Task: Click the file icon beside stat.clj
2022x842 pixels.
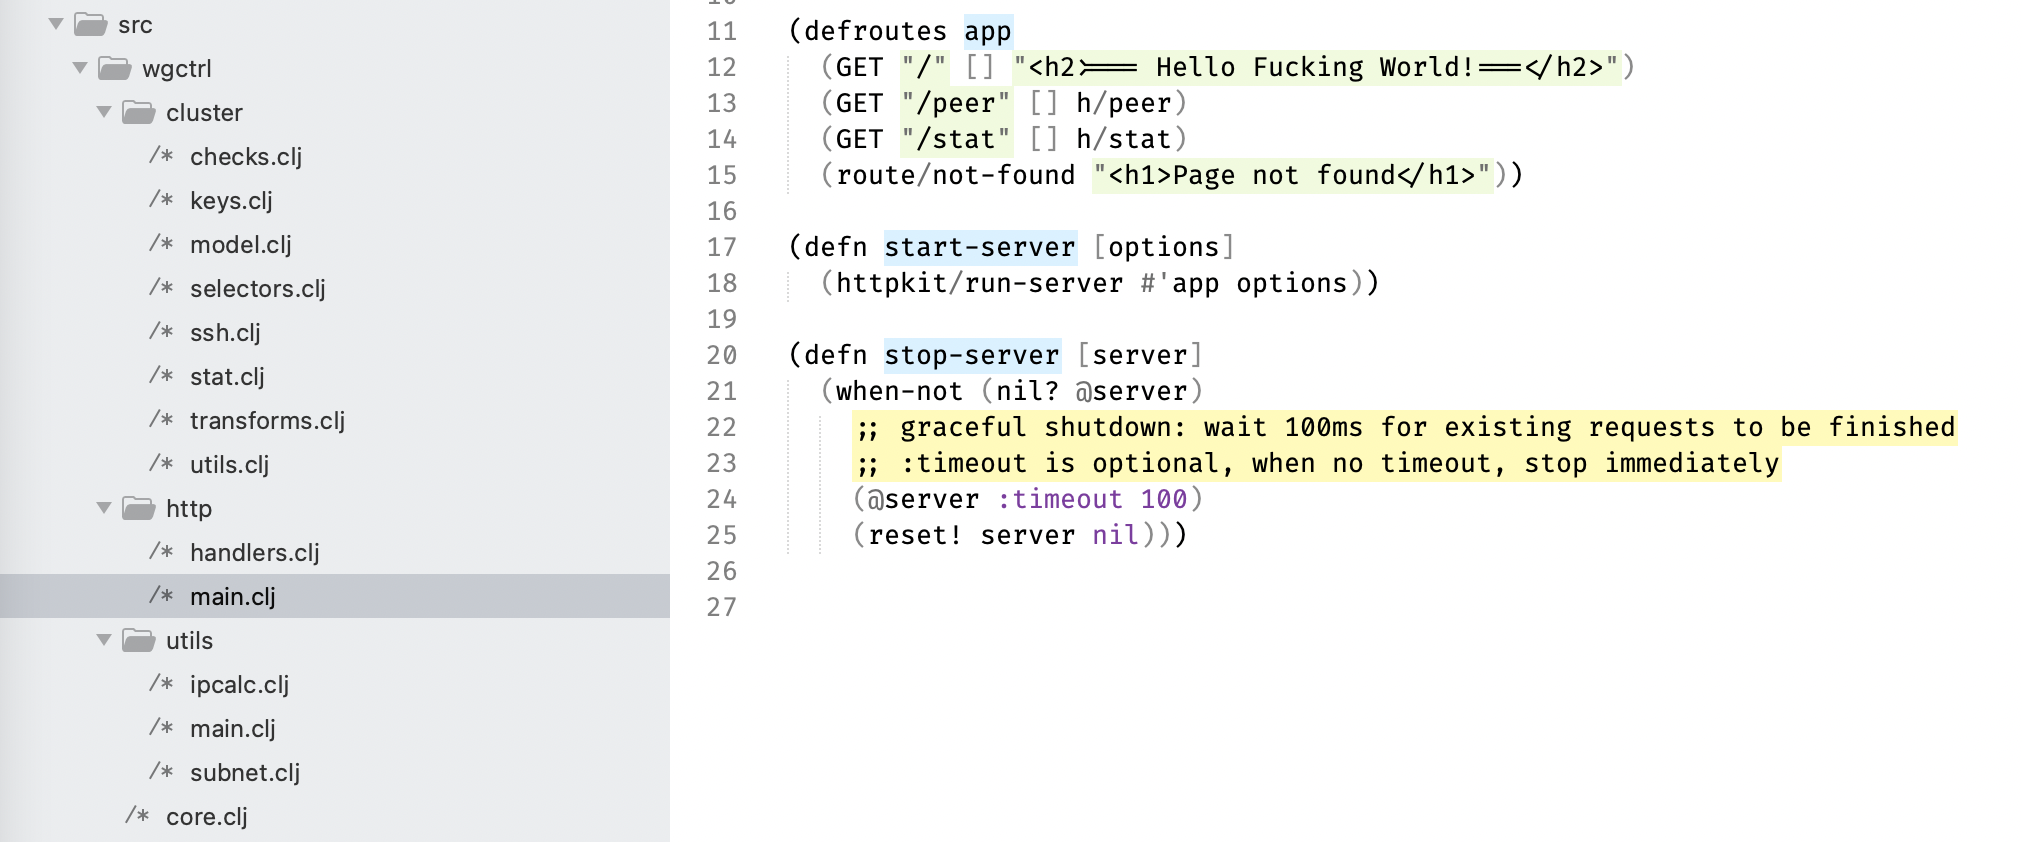Action: [x=161, y=376]
